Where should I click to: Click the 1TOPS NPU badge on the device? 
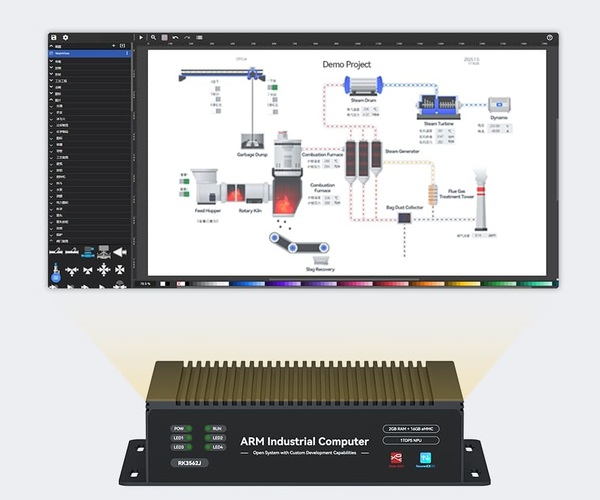coord(411,441)
